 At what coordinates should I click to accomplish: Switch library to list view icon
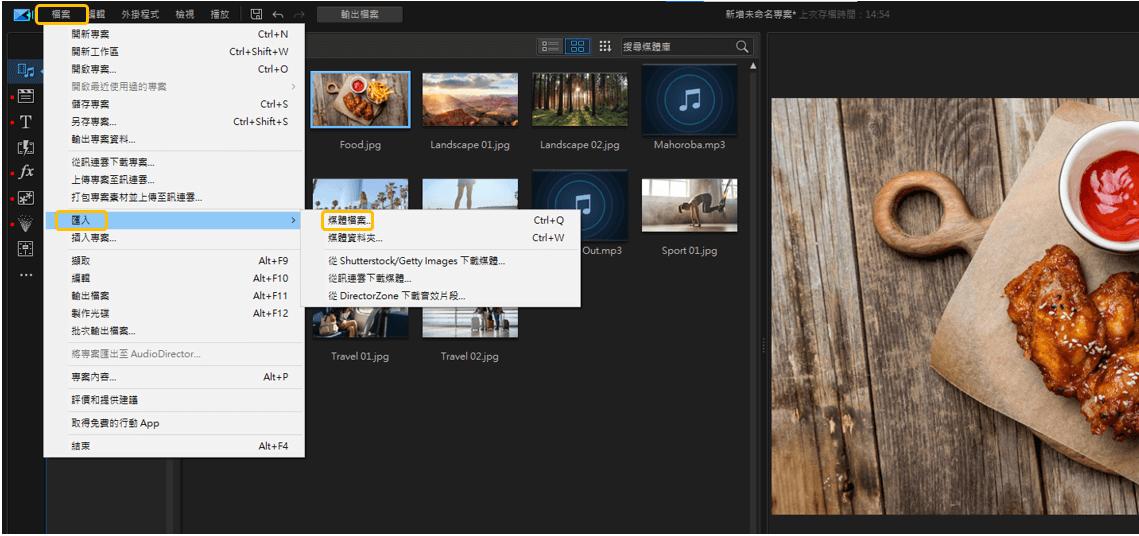(550, 46)
